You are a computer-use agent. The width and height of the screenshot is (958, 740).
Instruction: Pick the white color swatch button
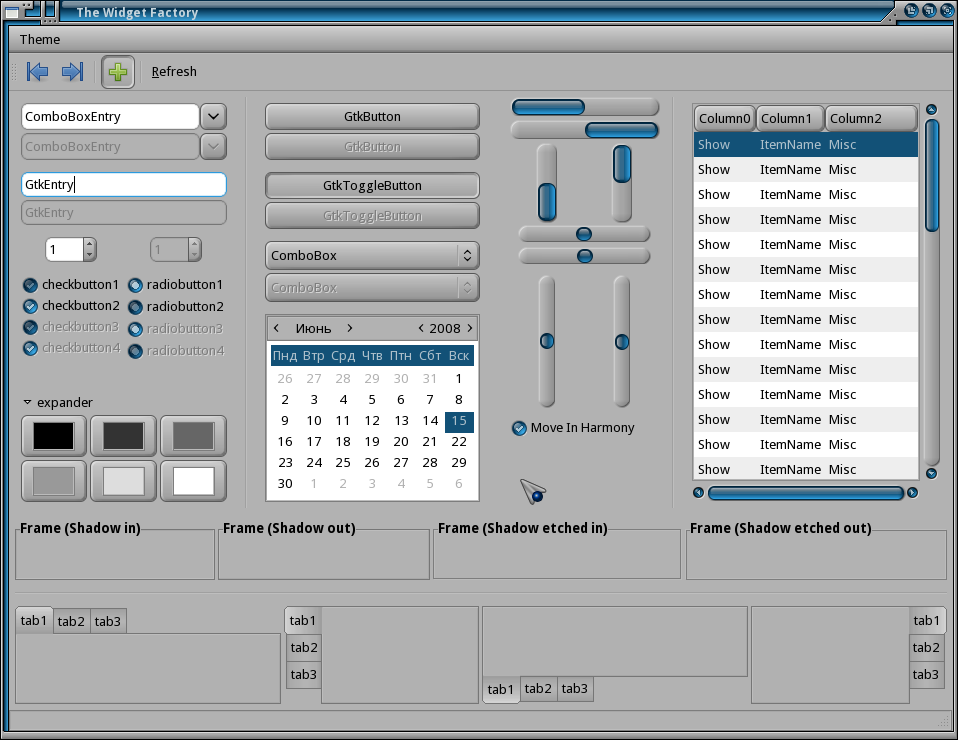(194, 481)
